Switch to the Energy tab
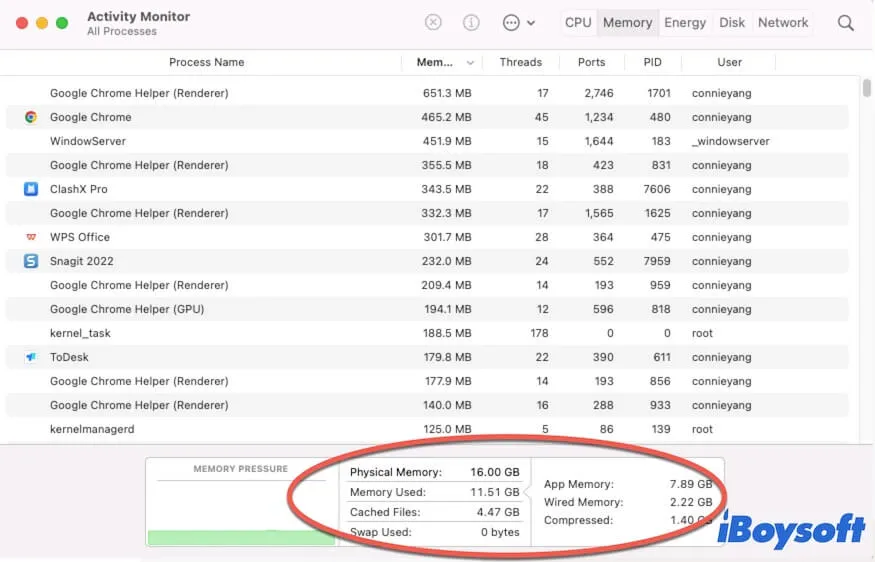The height and width of the screenshot is (562, 875). (685, 22)
